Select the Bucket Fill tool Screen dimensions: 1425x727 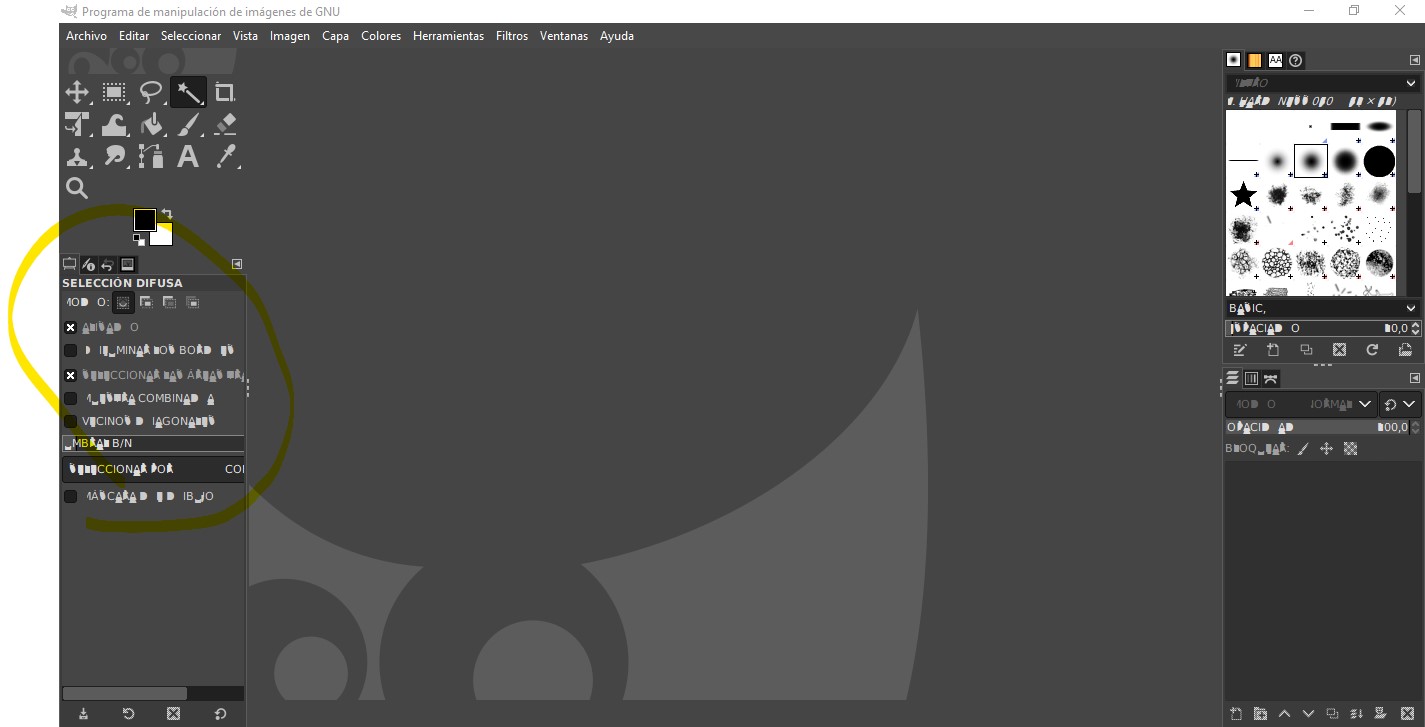[151, 125]
